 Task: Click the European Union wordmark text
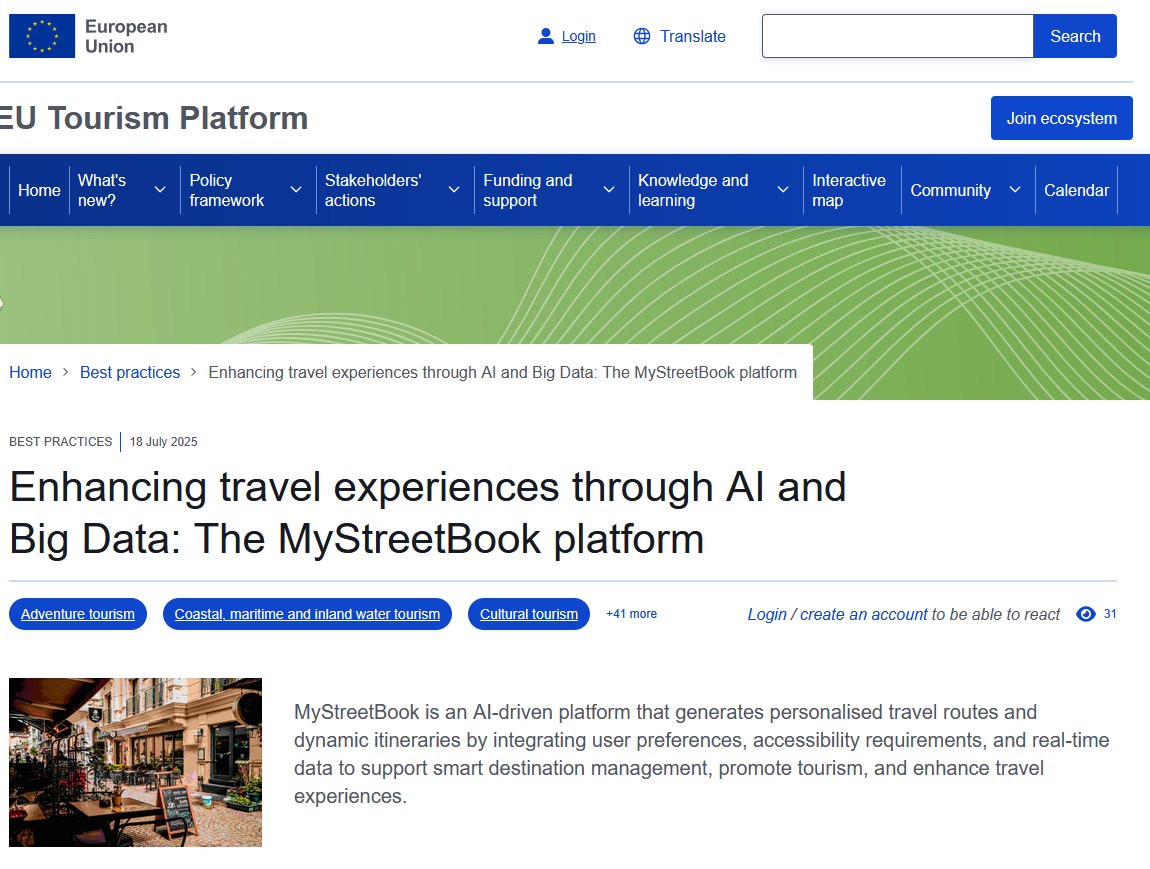pyautogui.click(x=126, y=36)
